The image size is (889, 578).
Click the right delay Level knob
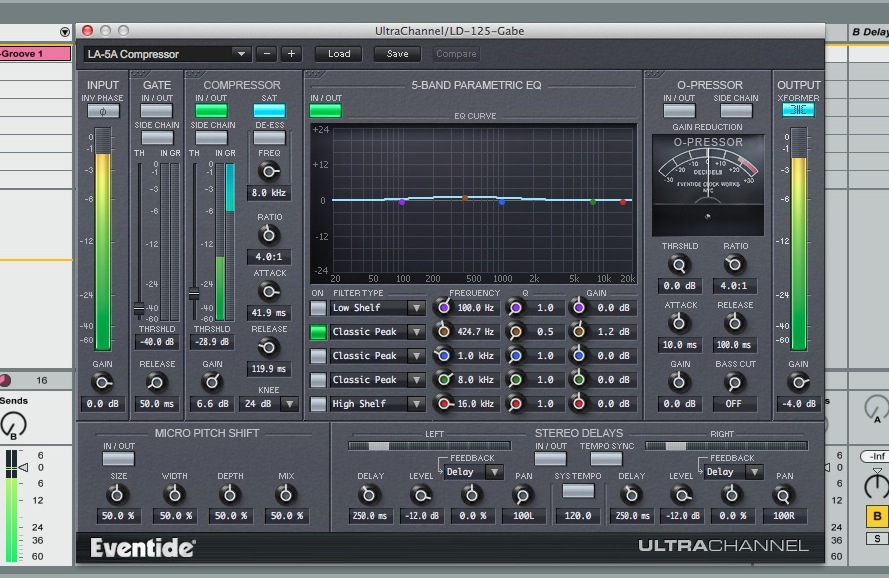pyautogui.click(x=681, y=496)
